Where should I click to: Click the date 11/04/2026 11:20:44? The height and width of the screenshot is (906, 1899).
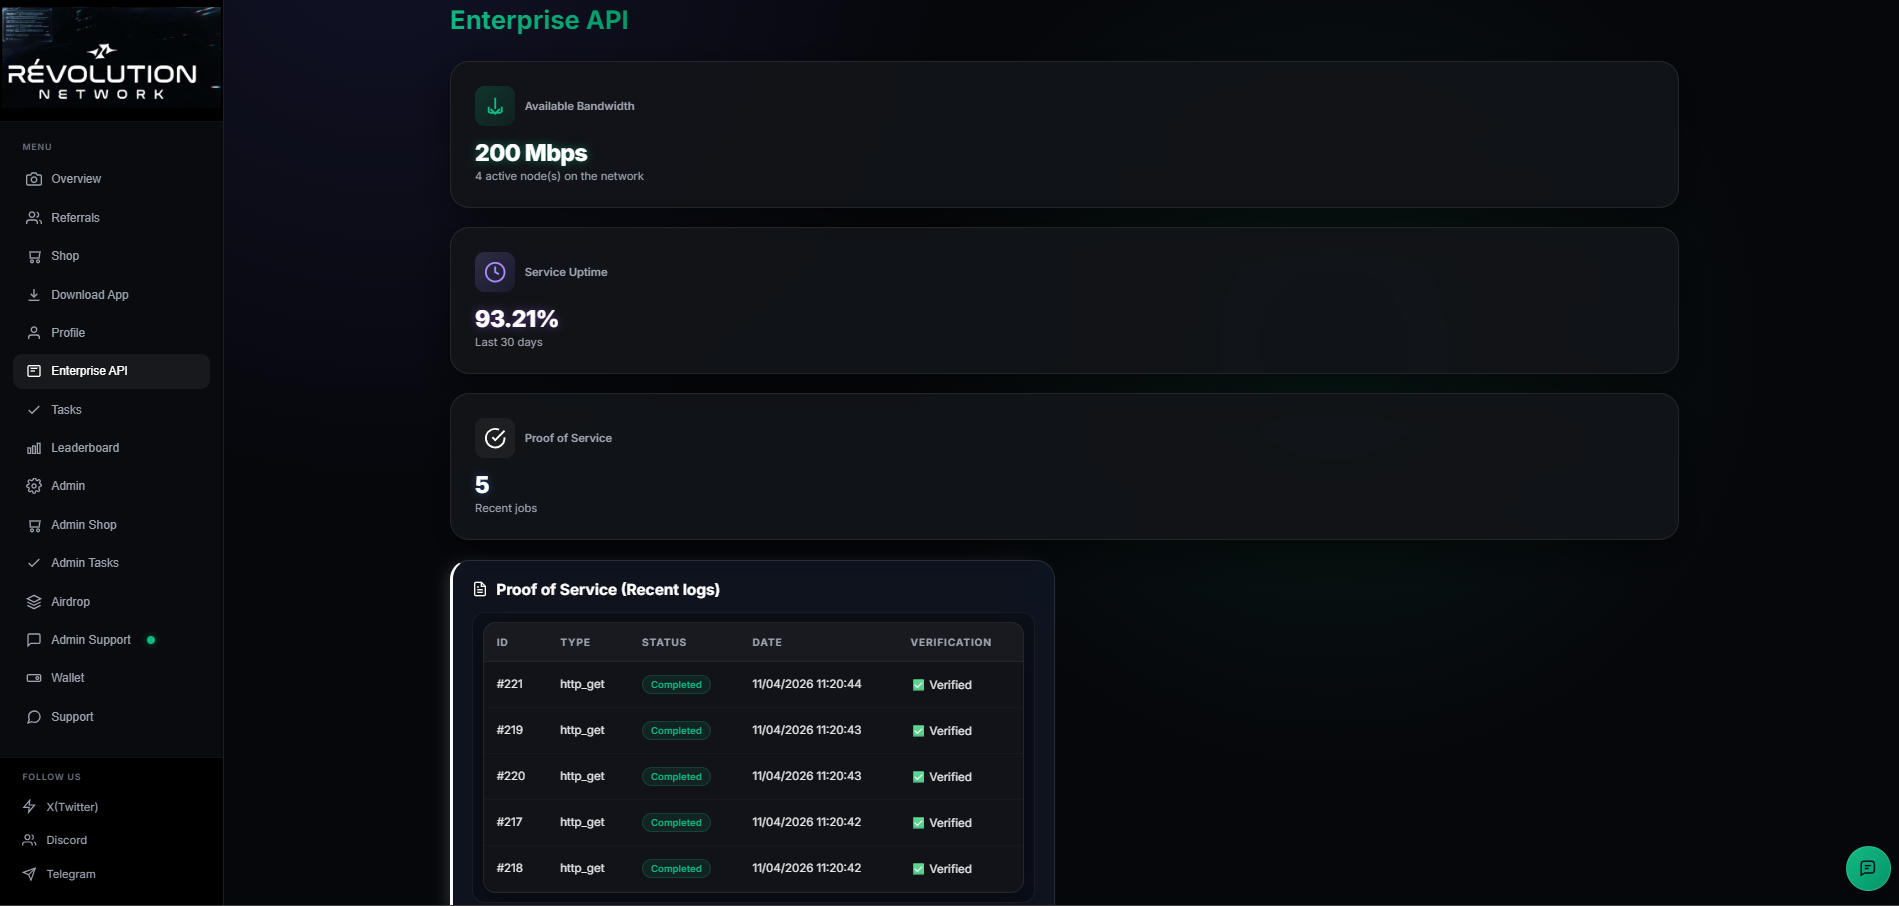click(x=807, y=684)
